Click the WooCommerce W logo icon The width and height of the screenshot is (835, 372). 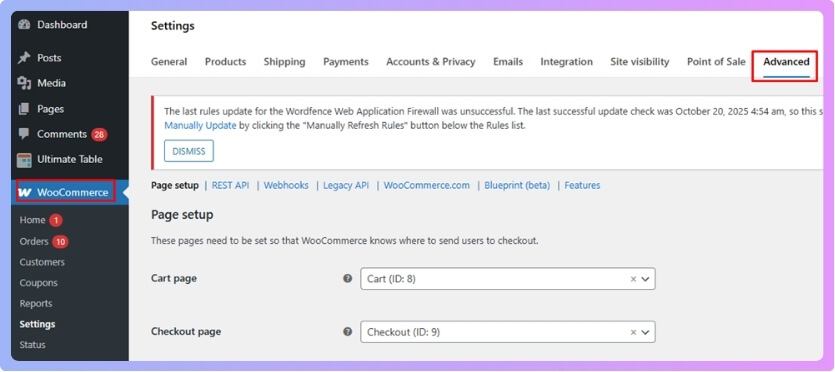[25, 193]
